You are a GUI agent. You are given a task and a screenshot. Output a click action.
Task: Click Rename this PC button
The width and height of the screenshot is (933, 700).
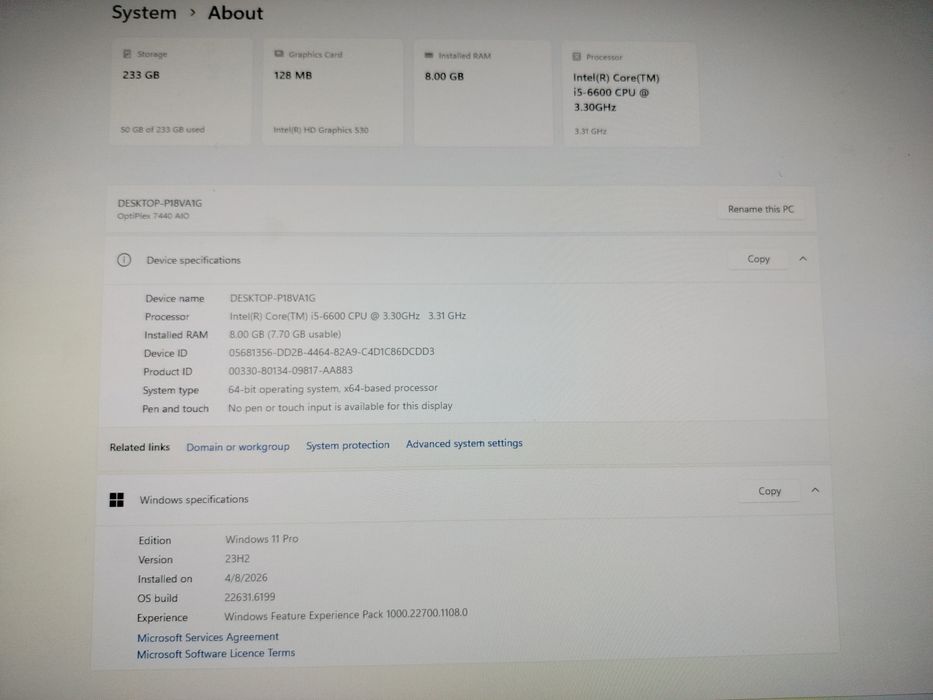tap(761, 209)
